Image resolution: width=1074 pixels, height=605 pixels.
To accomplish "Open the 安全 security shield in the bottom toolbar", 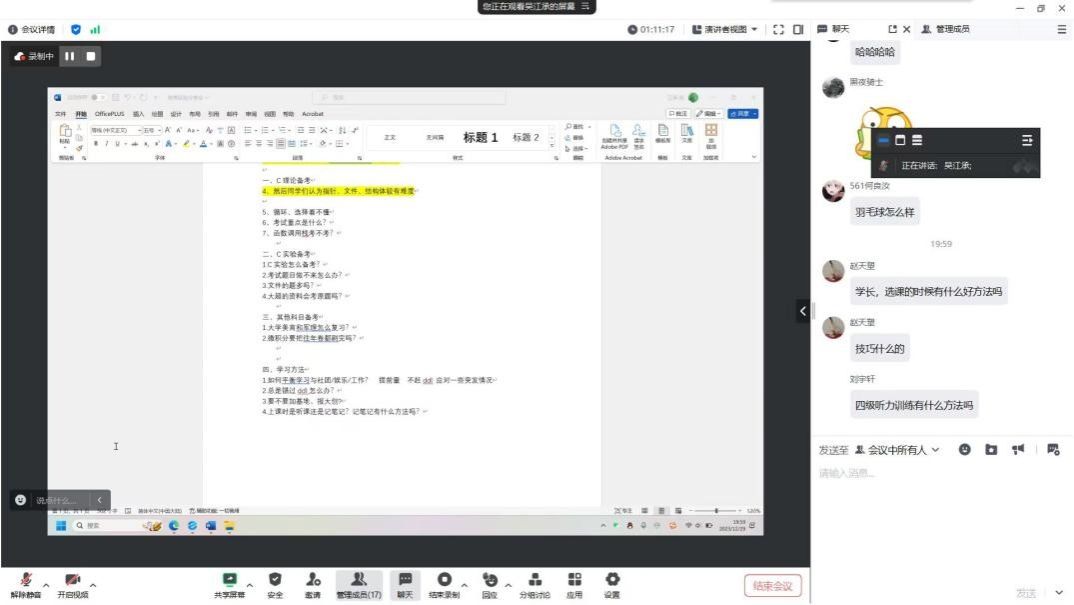I will [275, 581].
